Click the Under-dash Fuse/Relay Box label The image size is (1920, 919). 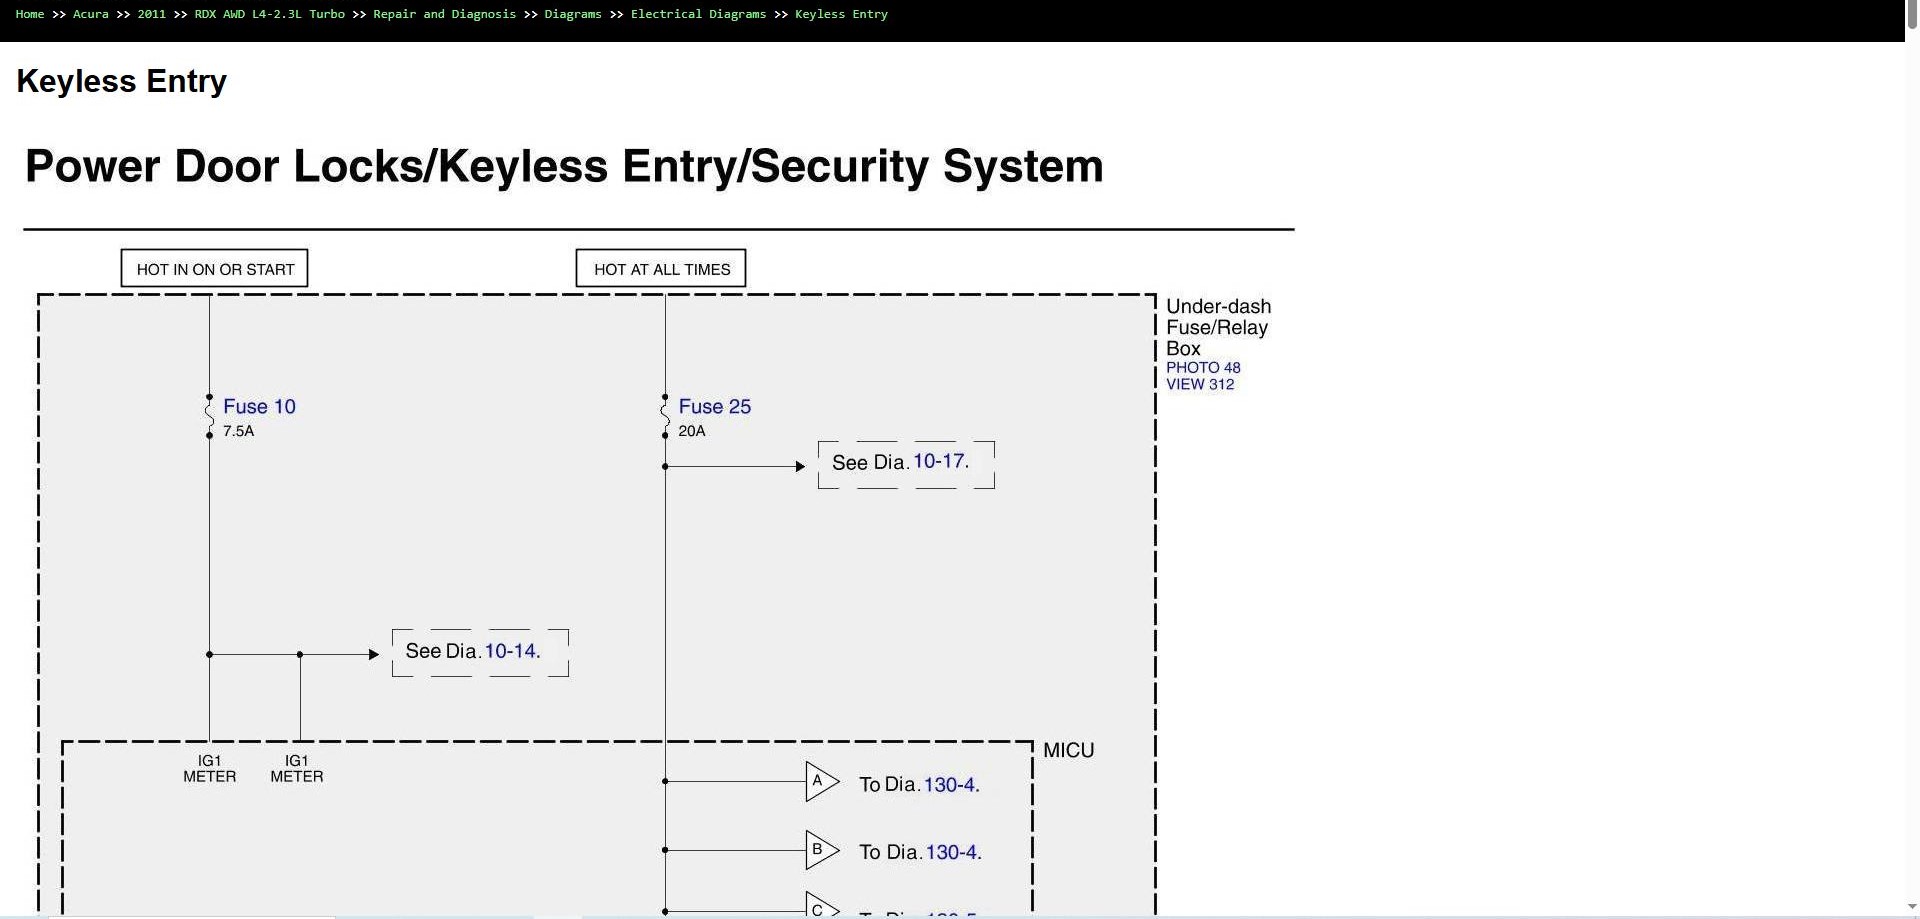click(x=1218, y=327)
